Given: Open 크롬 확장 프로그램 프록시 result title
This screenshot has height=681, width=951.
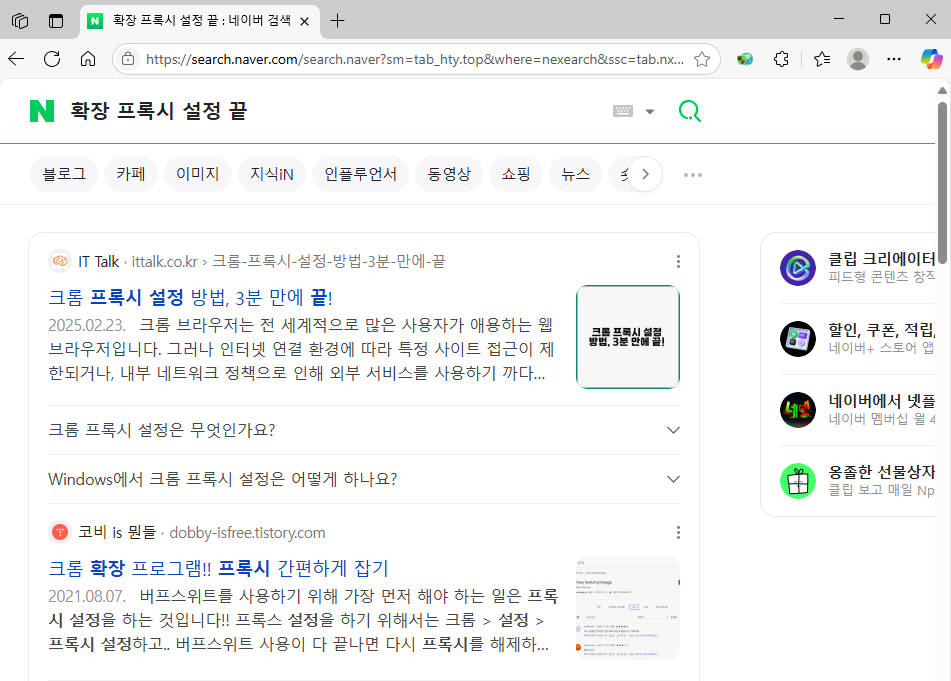Looking at the screenshot, I should click(x=218, y=568).
